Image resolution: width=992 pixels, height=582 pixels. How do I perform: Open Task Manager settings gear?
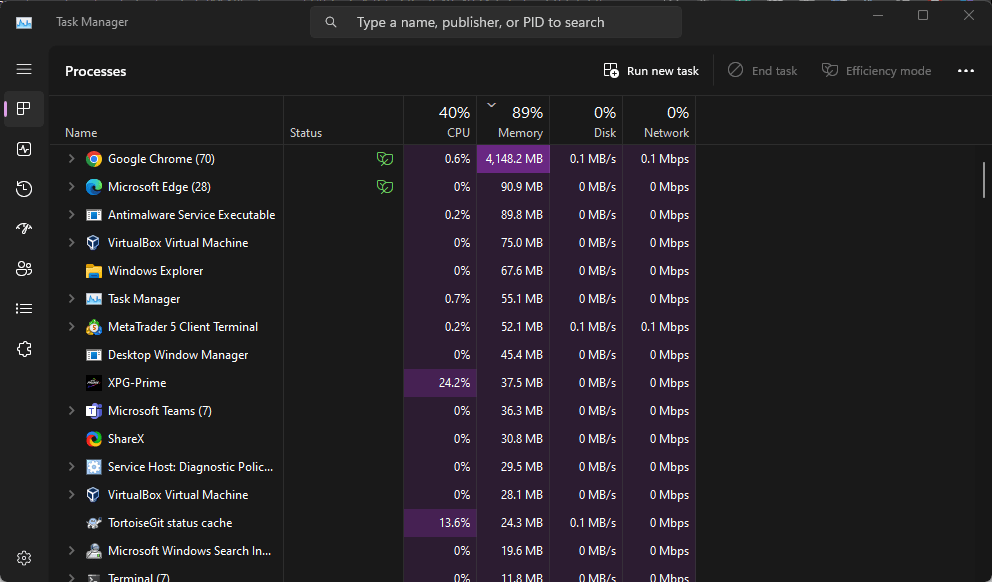point(24,558)
